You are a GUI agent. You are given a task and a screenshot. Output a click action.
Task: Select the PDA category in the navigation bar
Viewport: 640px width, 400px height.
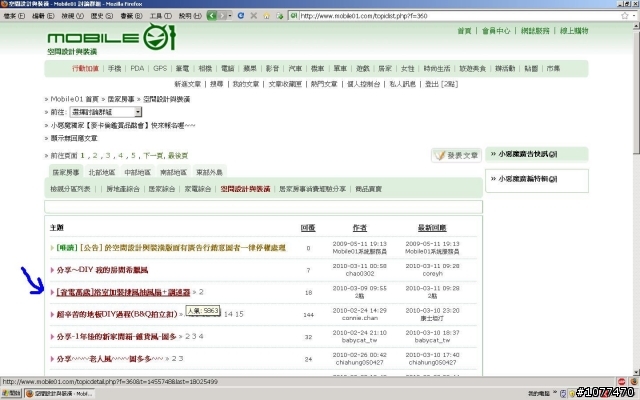pyautogui.click(x=137, y=68)
